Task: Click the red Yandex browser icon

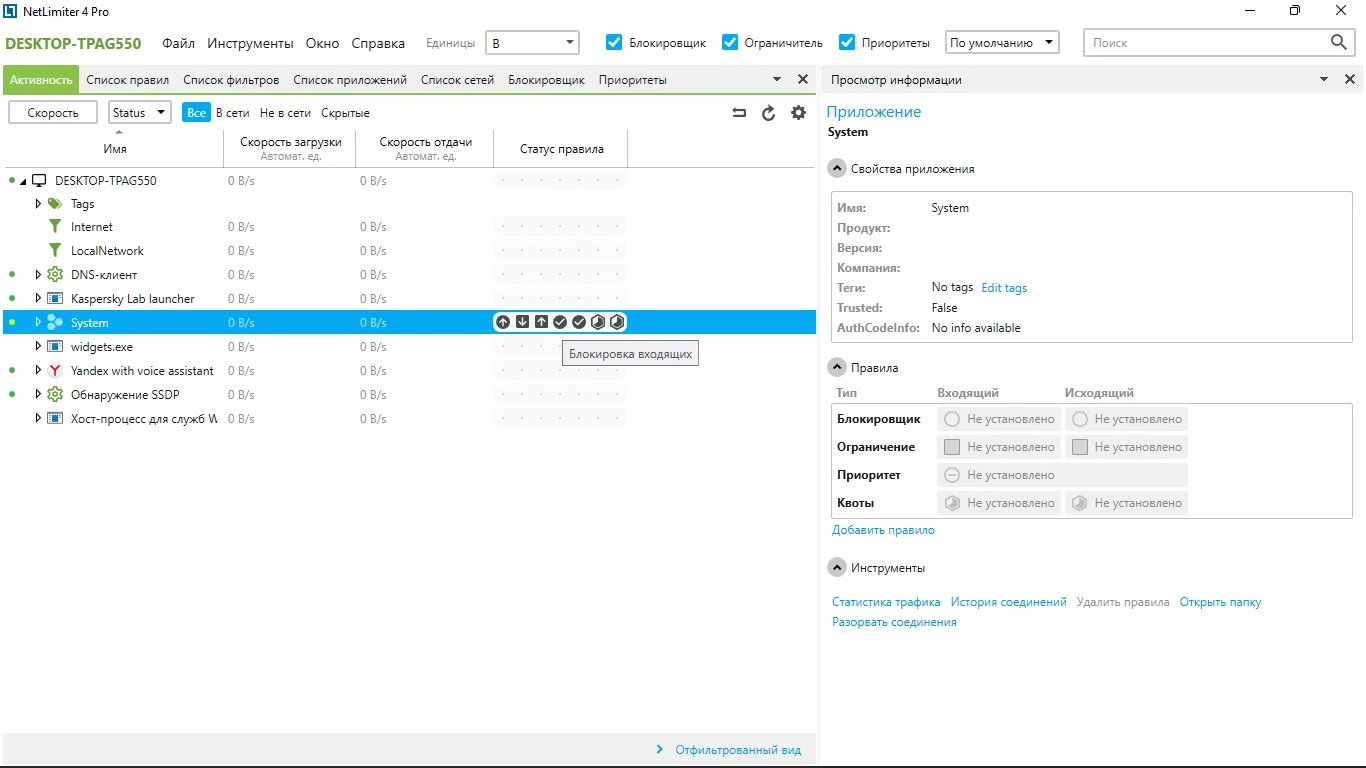Action: (55, 371)
